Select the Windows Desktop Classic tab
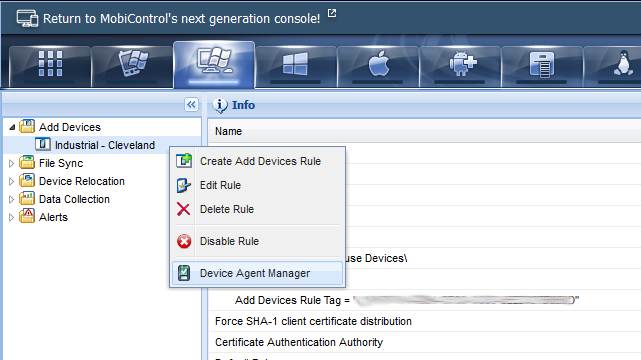Image resolution: width=641 pixels, height=360 pixels. (x=214, y=65)
